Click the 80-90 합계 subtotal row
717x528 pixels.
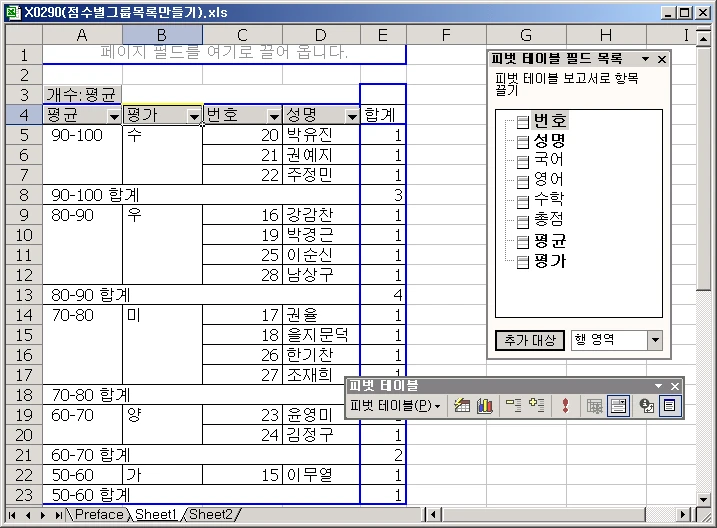click(201, 295)
